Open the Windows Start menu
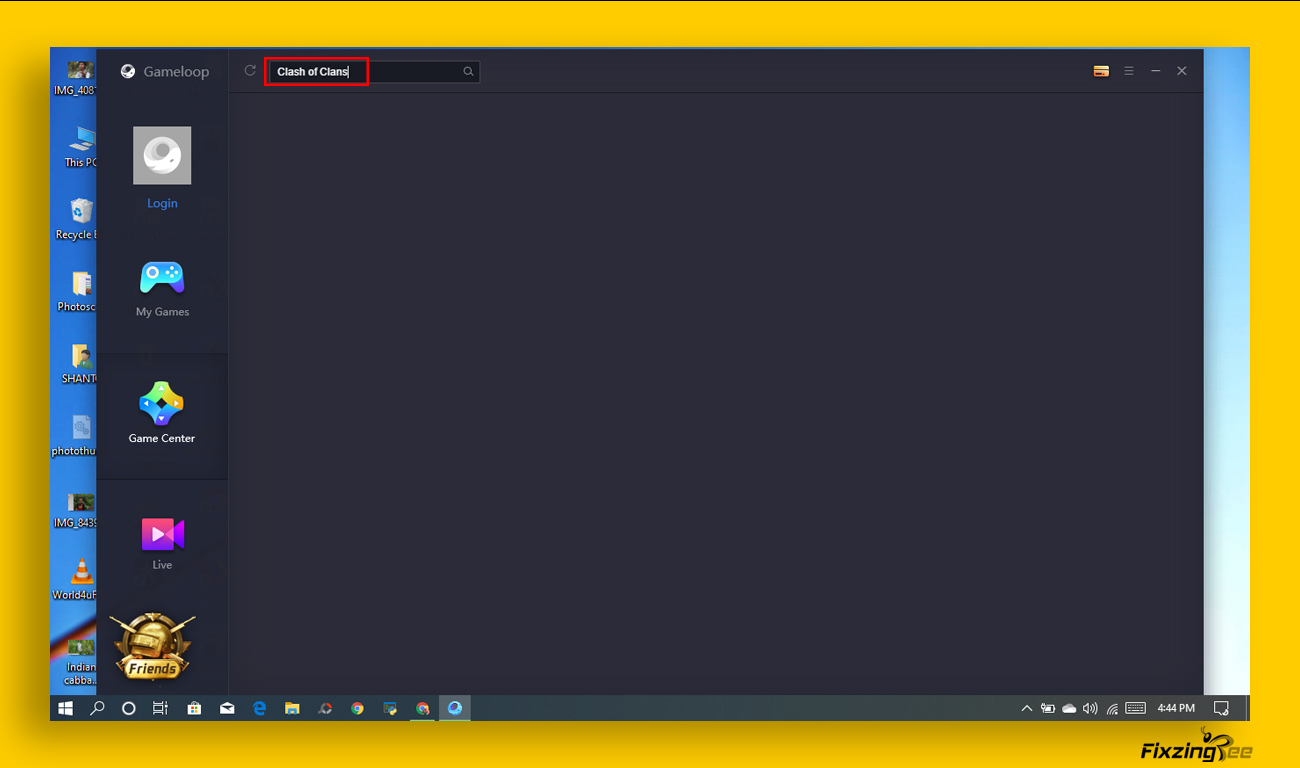Image resolution: width=1300 pixels, height=768 pixels. coord(66,708)
